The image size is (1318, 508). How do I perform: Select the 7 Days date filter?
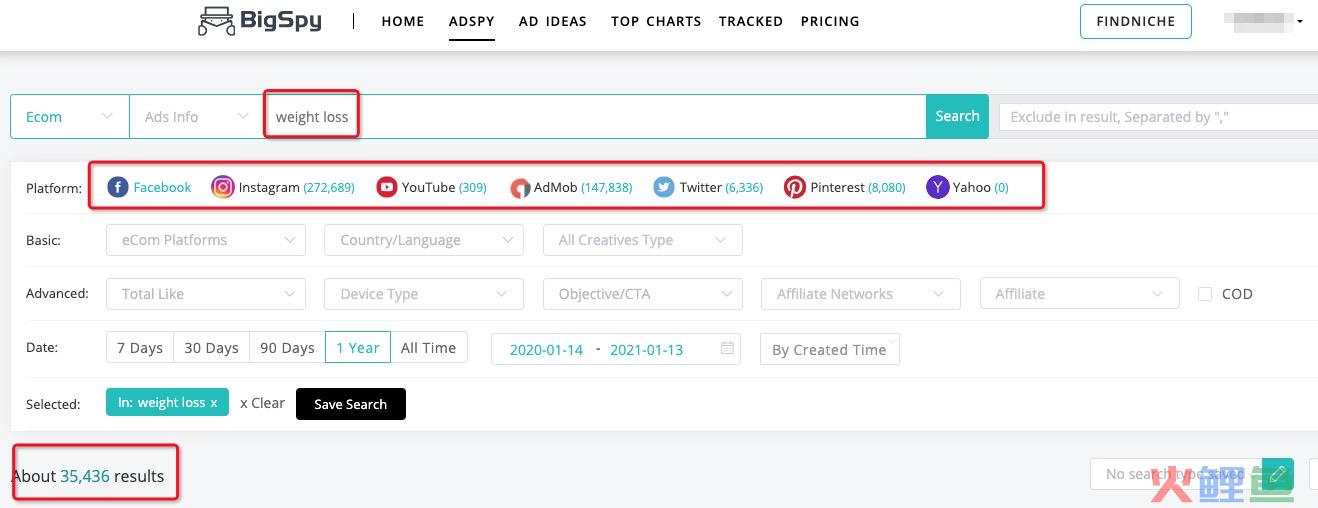(x=140, y=348)
